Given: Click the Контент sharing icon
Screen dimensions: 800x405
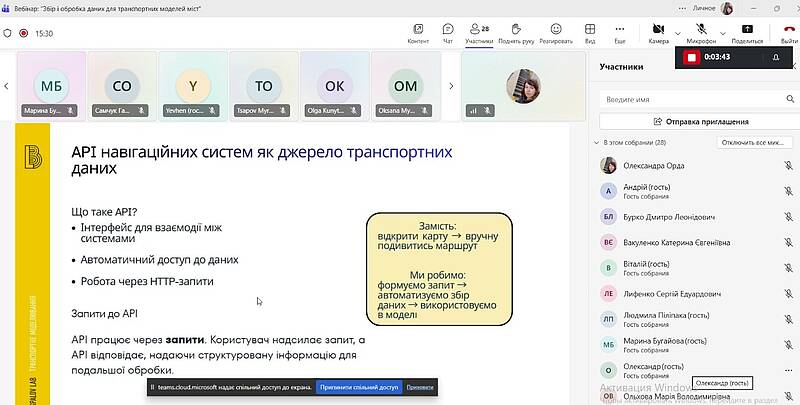Looking at the screenshot, I should [418, 32].
